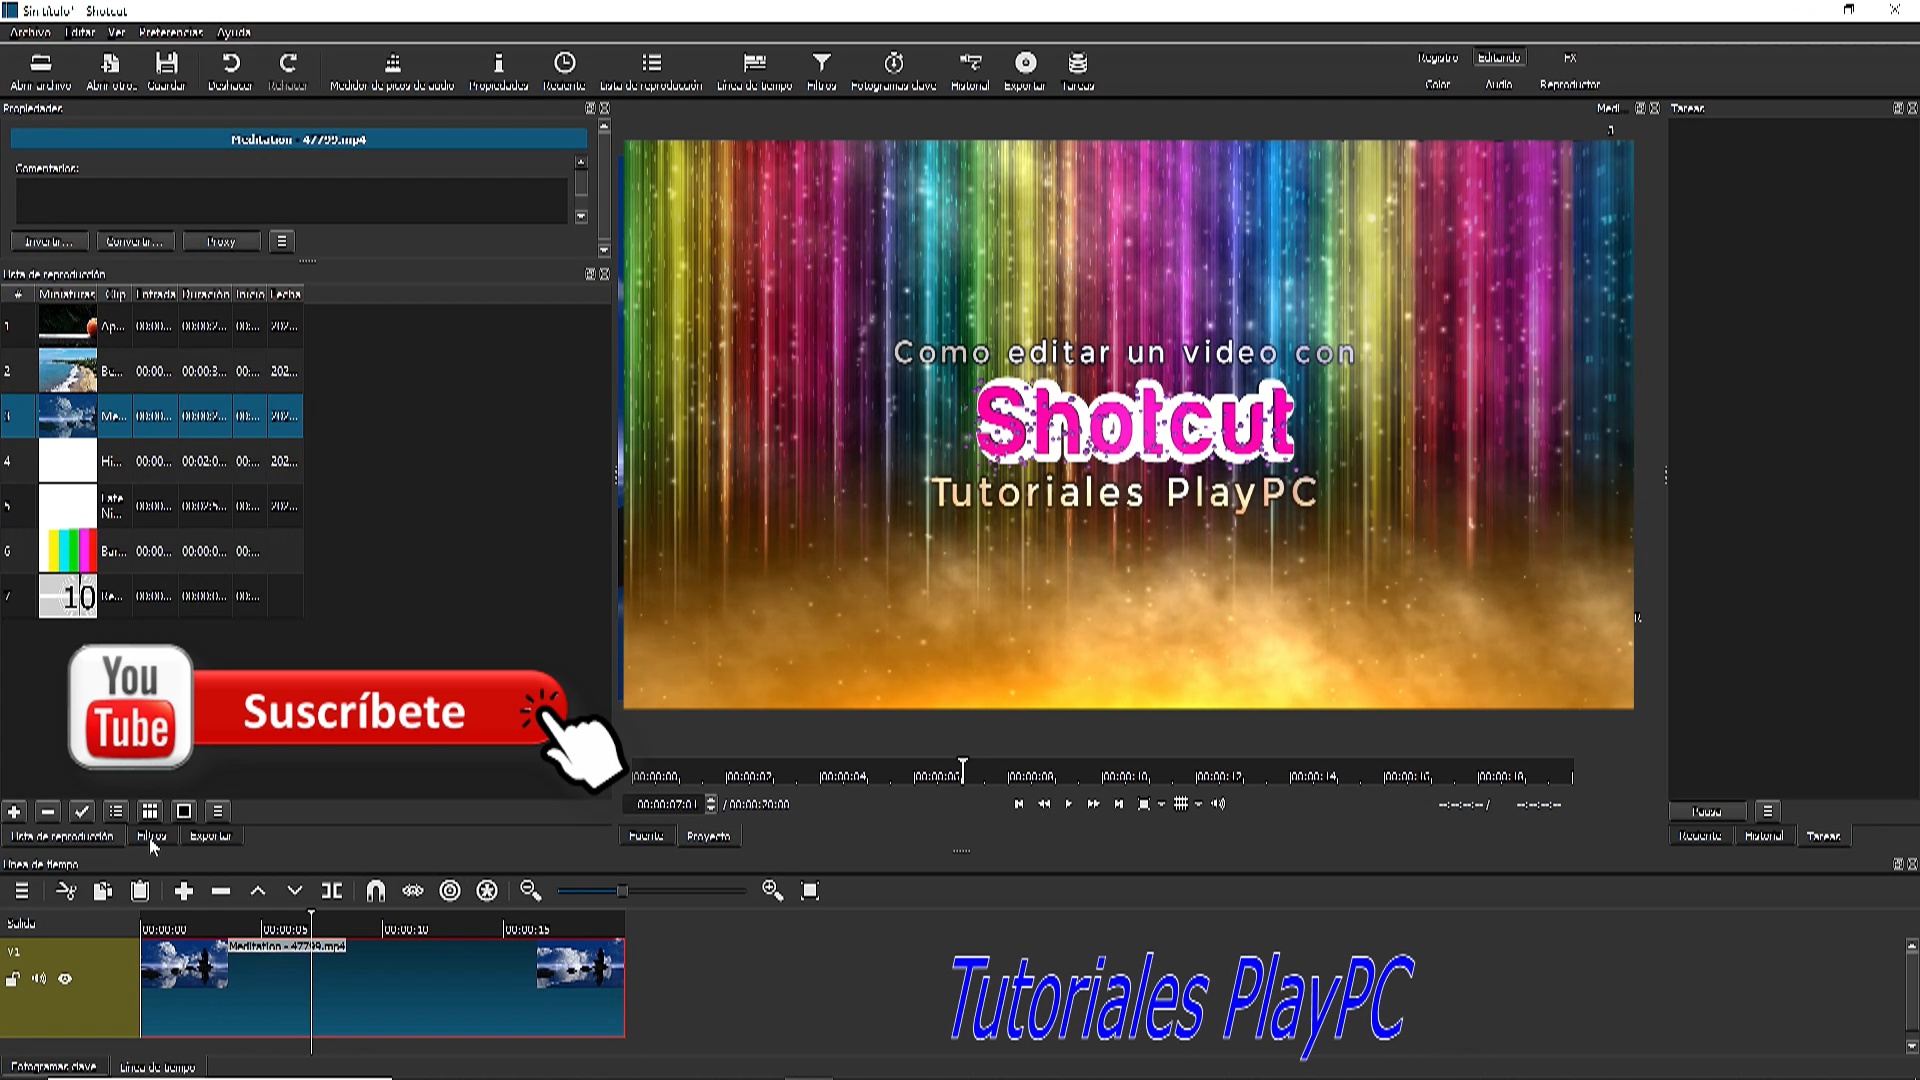Open the Fotogramas clave panel
This screenshot has height=1080, width=1920.
click(893, 63)
